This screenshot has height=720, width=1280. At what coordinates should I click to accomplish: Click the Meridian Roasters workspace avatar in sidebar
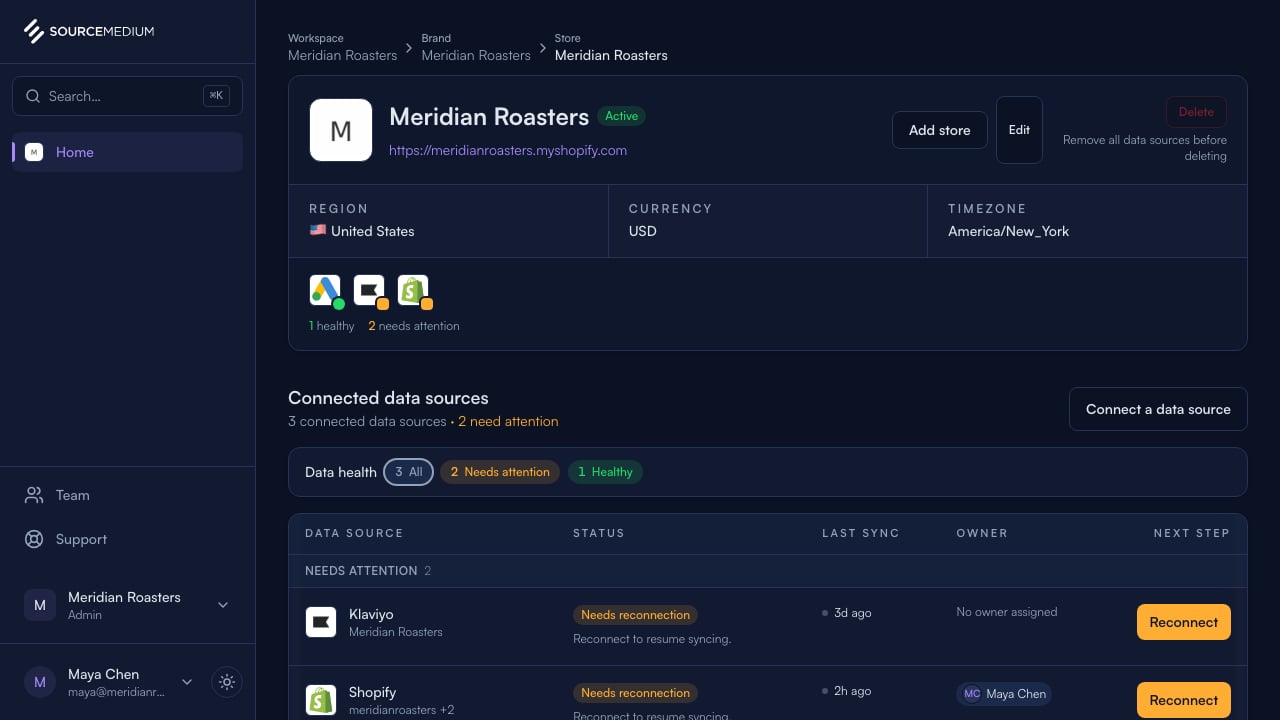40,605
